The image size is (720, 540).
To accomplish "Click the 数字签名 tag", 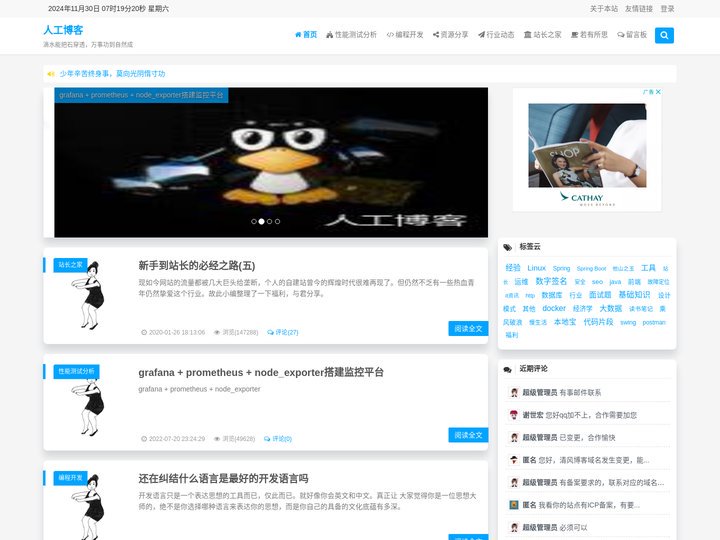I will [551, 281].
